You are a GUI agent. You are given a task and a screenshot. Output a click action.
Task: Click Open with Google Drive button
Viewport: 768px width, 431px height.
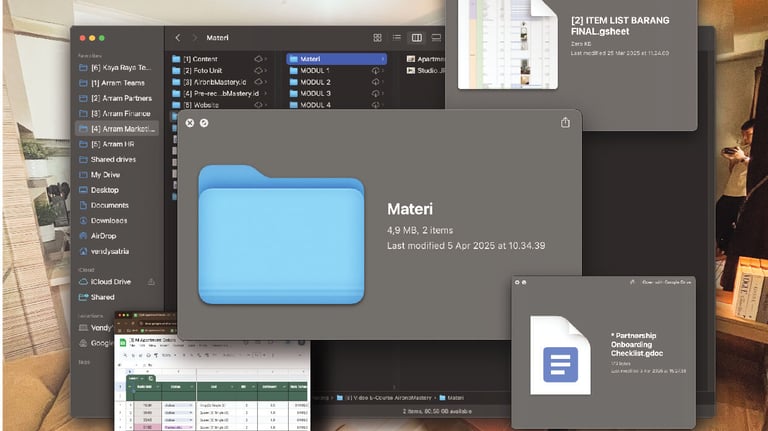[x=667, y=282]
